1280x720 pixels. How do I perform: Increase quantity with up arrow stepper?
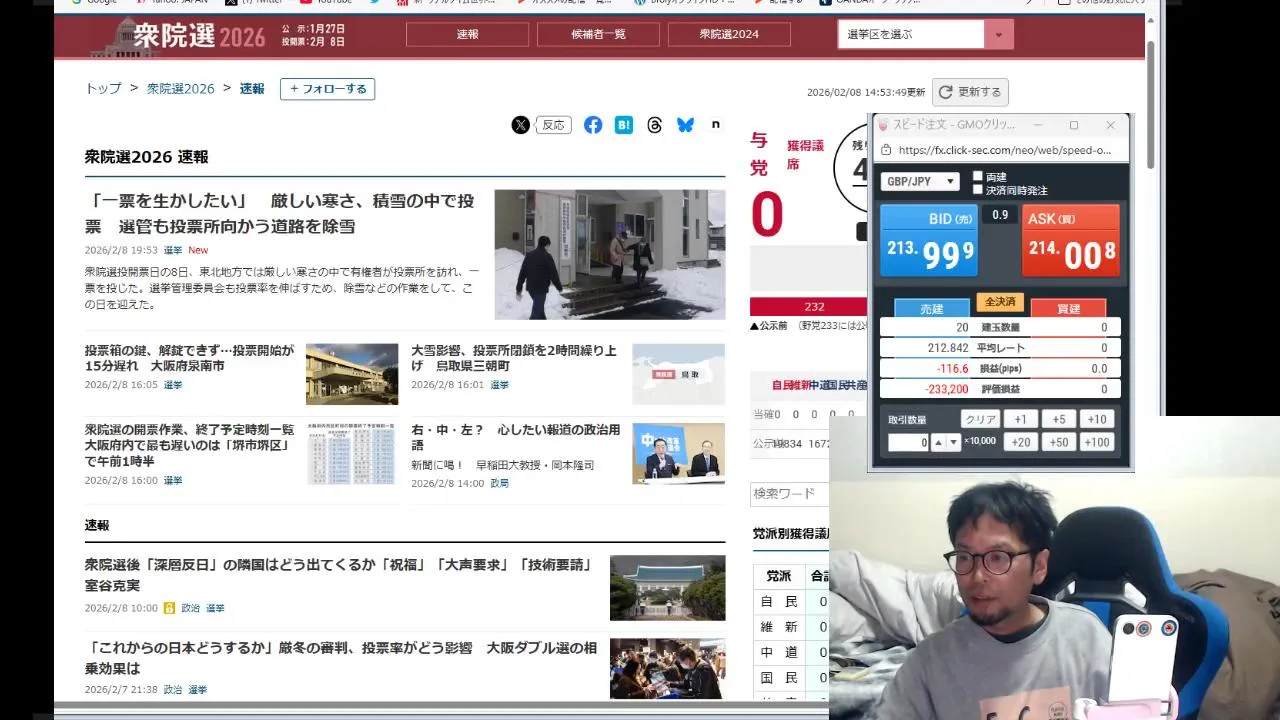coord(938,442)
